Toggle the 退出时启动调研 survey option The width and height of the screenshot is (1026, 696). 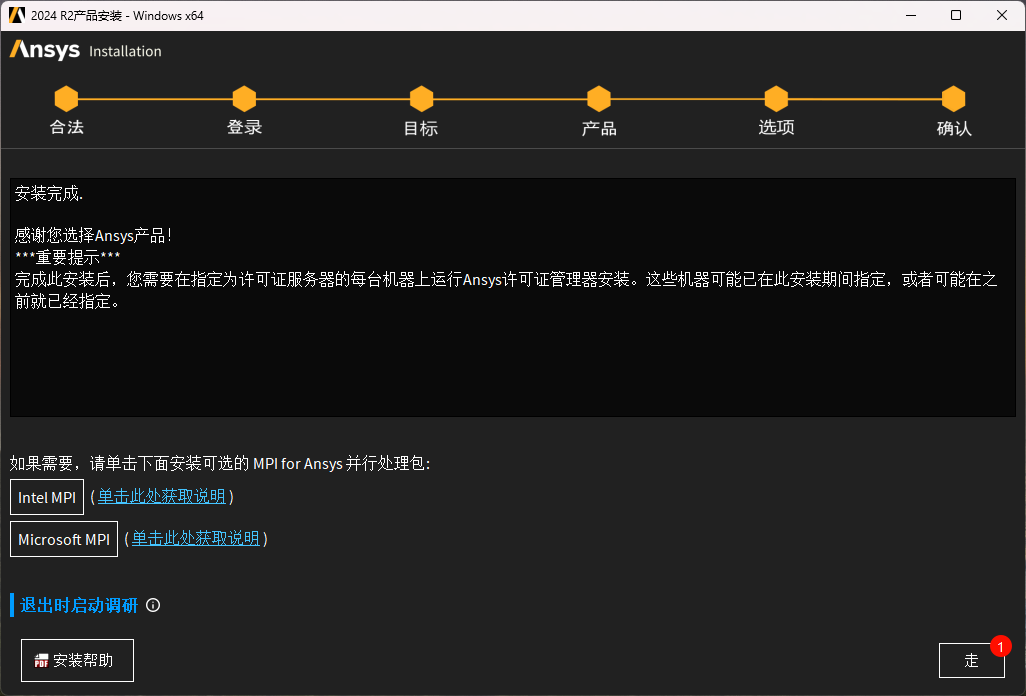[79, 605]
